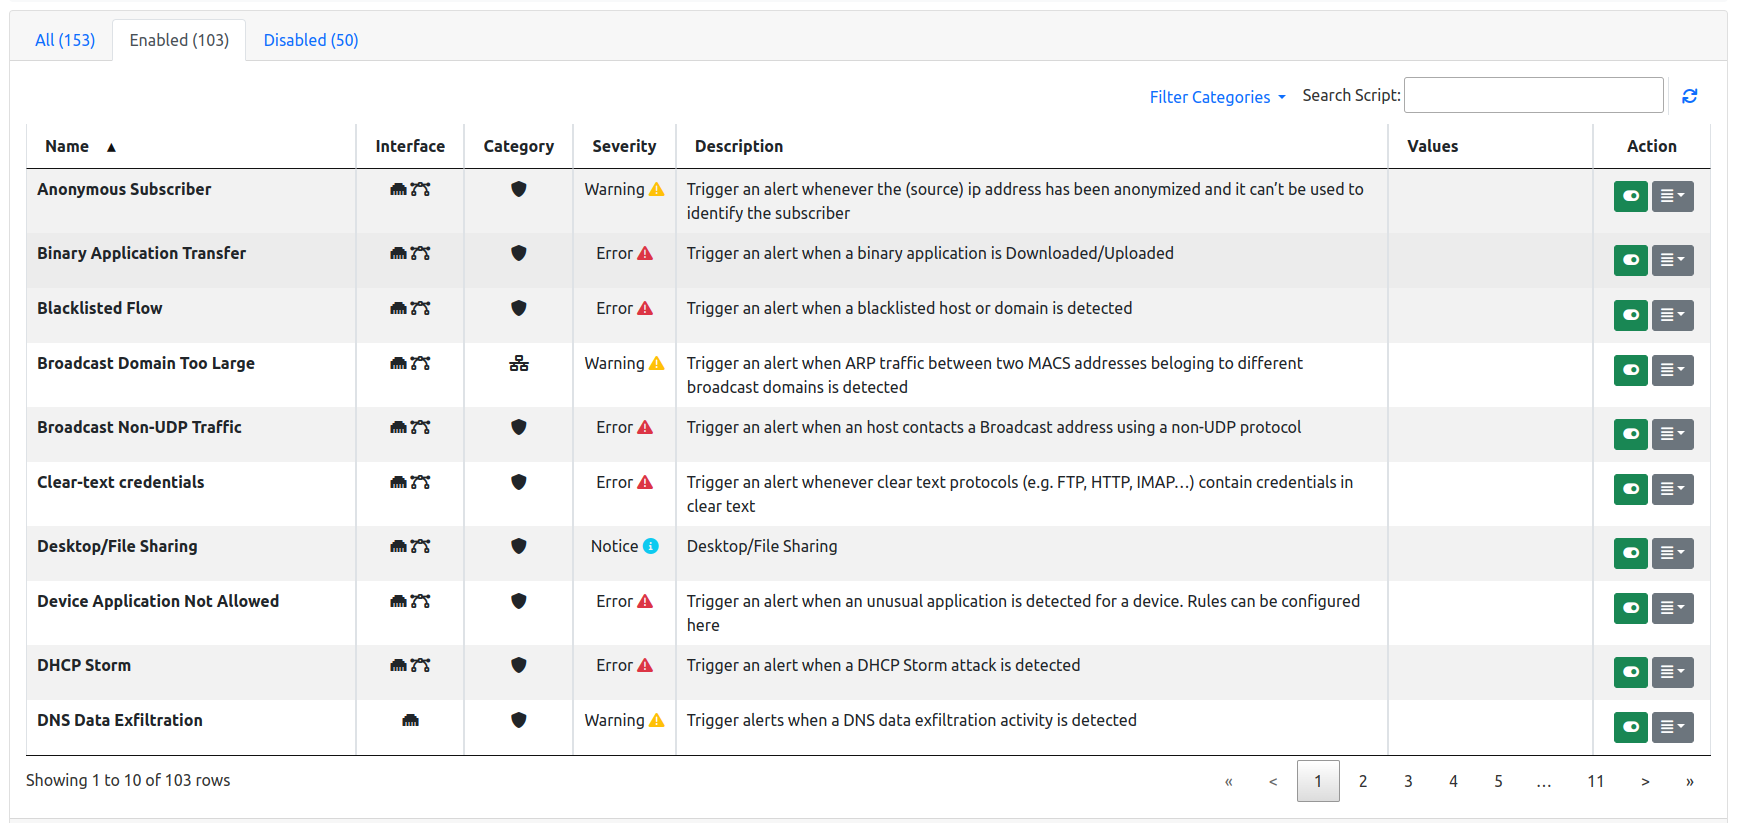Toggle the green switch for DHCP Storm

coord(1630,672)
